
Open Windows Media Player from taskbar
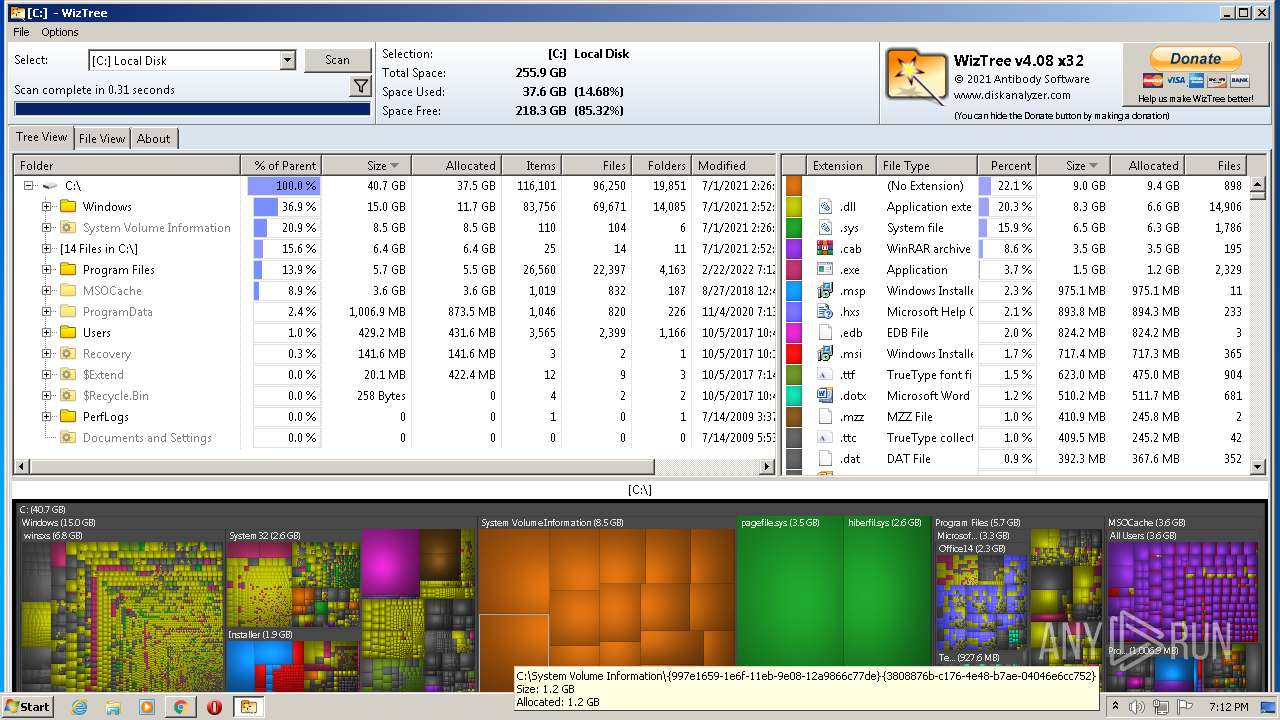147,707
